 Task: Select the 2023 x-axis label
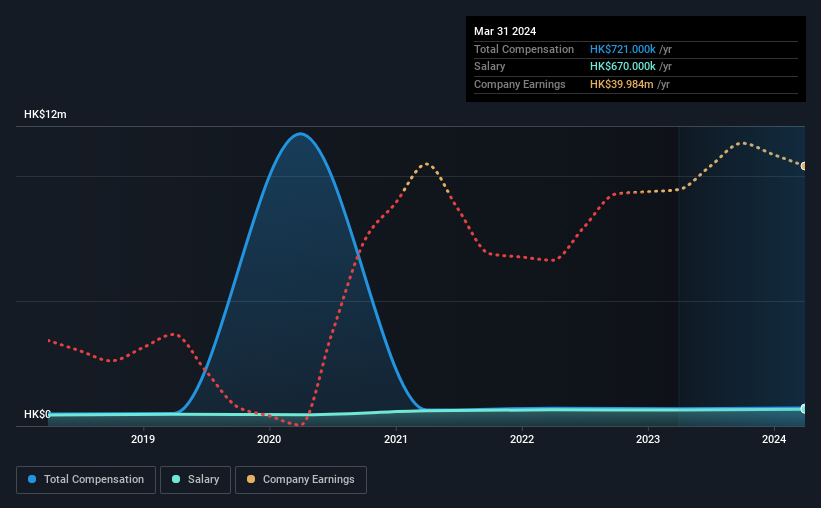(x=648, y=439)
